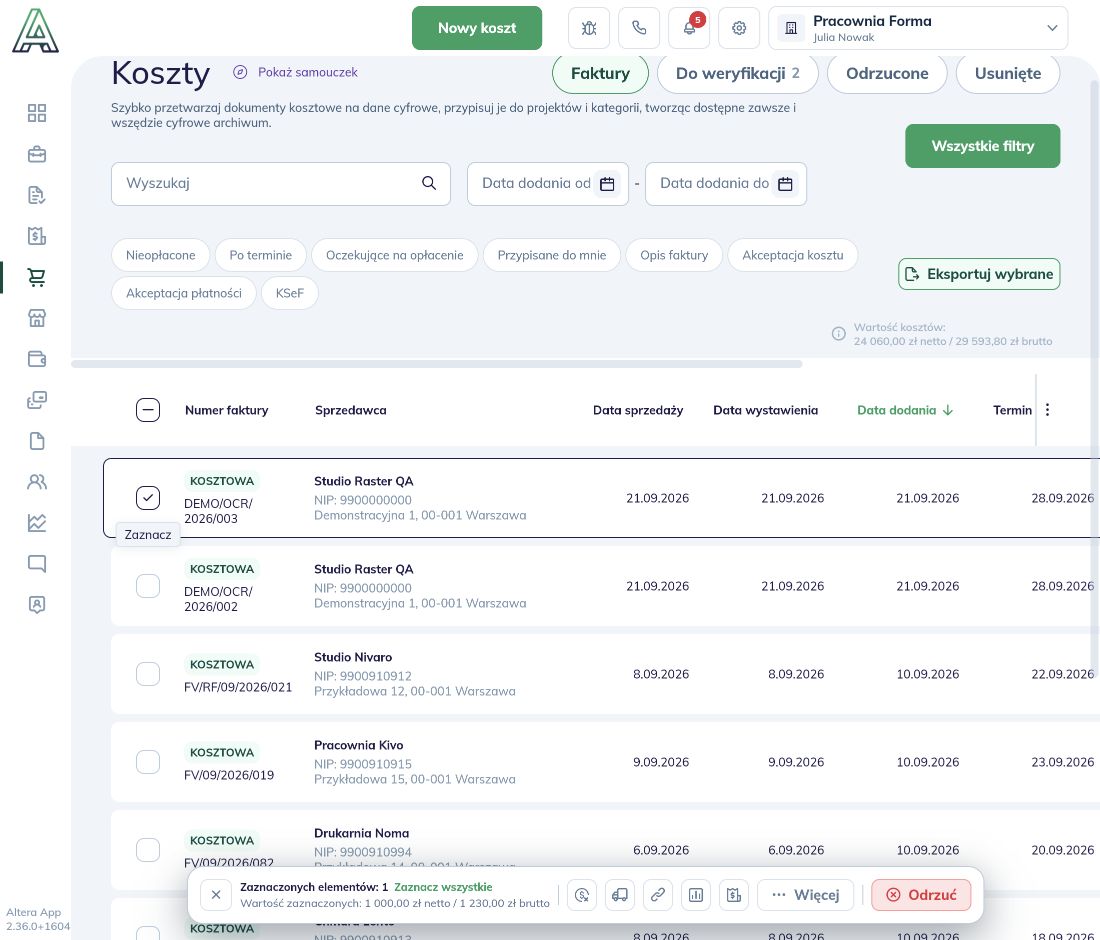Viewport: 1100px width, 940px height.
Task: Switch to the Odrzucone tab
Action: click(887, 74)
